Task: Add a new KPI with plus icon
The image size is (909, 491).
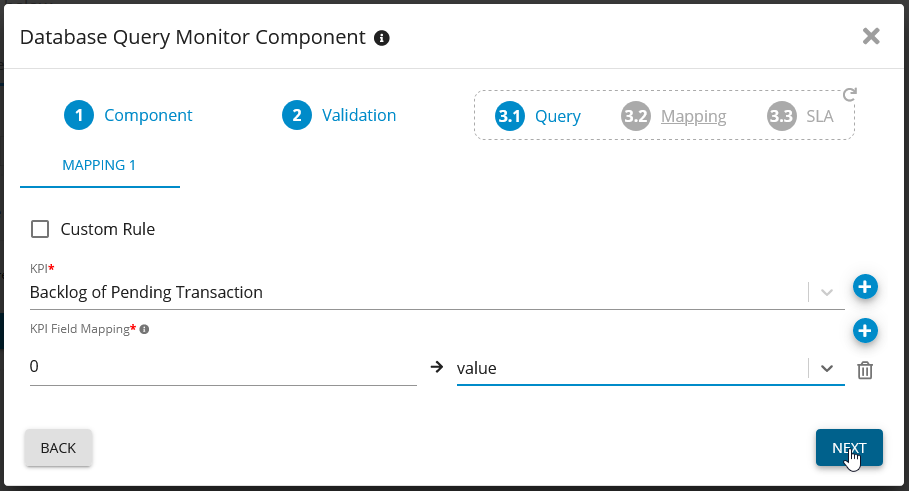Action: click(865, 287)
